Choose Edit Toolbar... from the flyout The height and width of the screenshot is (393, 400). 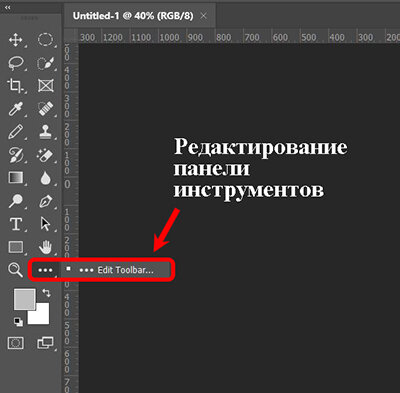(x=116, y=270)
